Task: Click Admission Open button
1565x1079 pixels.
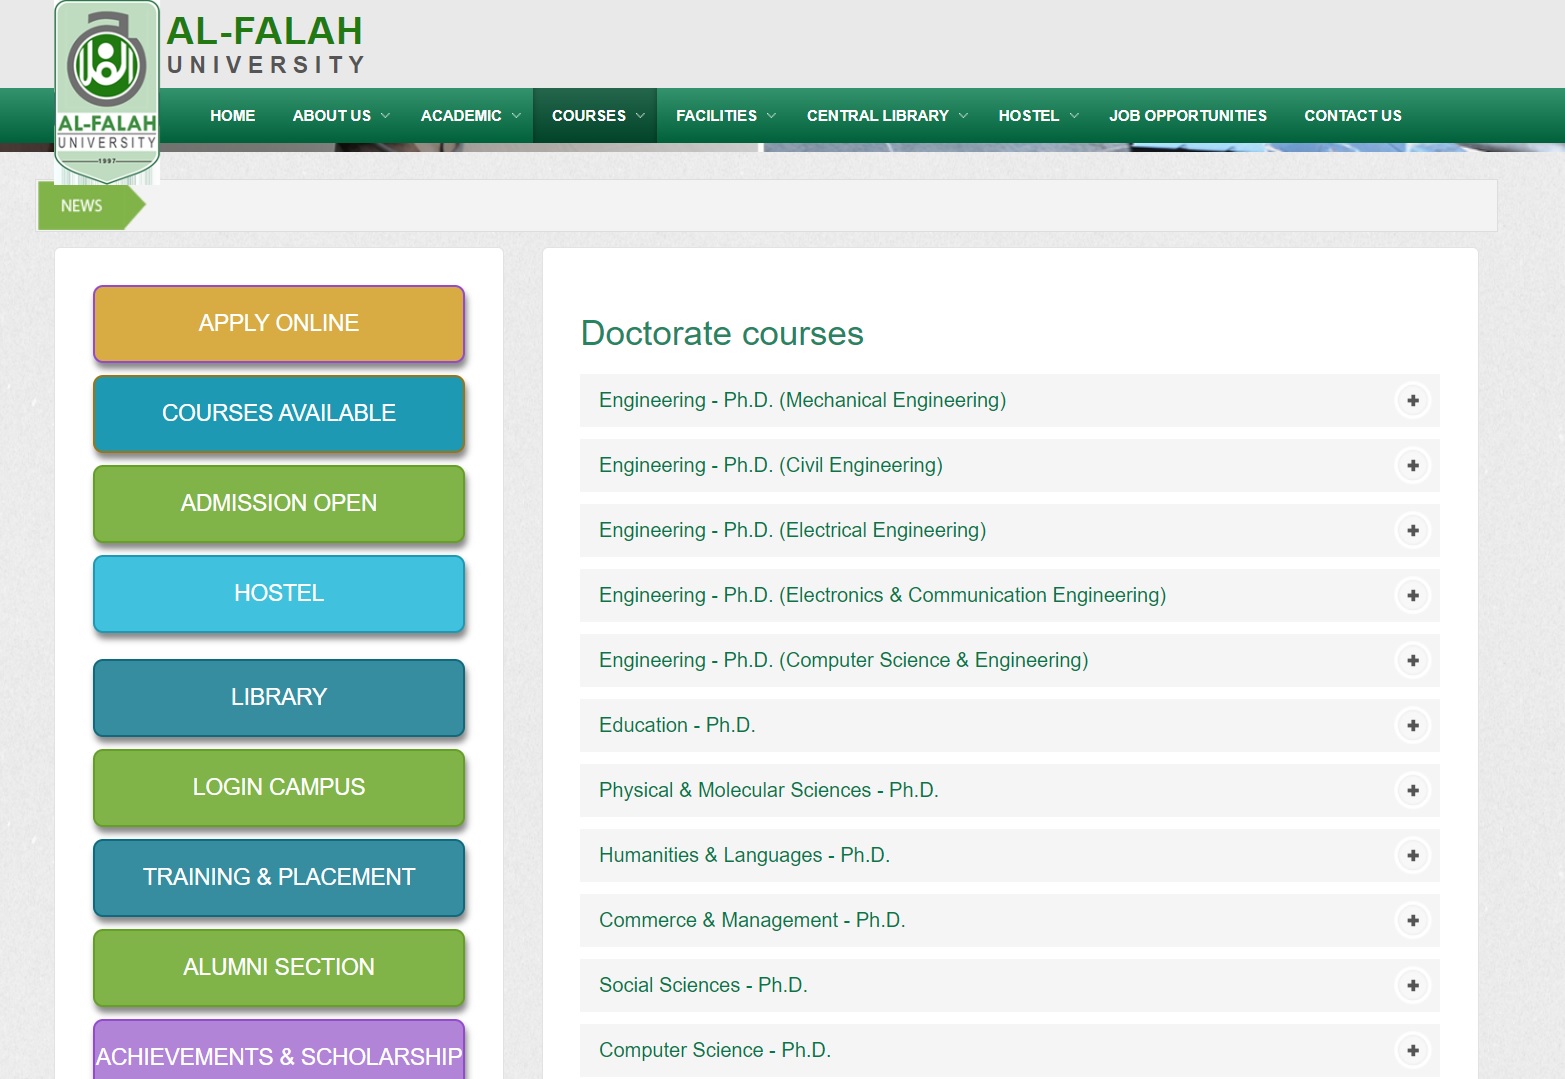Action: [279, 504]
